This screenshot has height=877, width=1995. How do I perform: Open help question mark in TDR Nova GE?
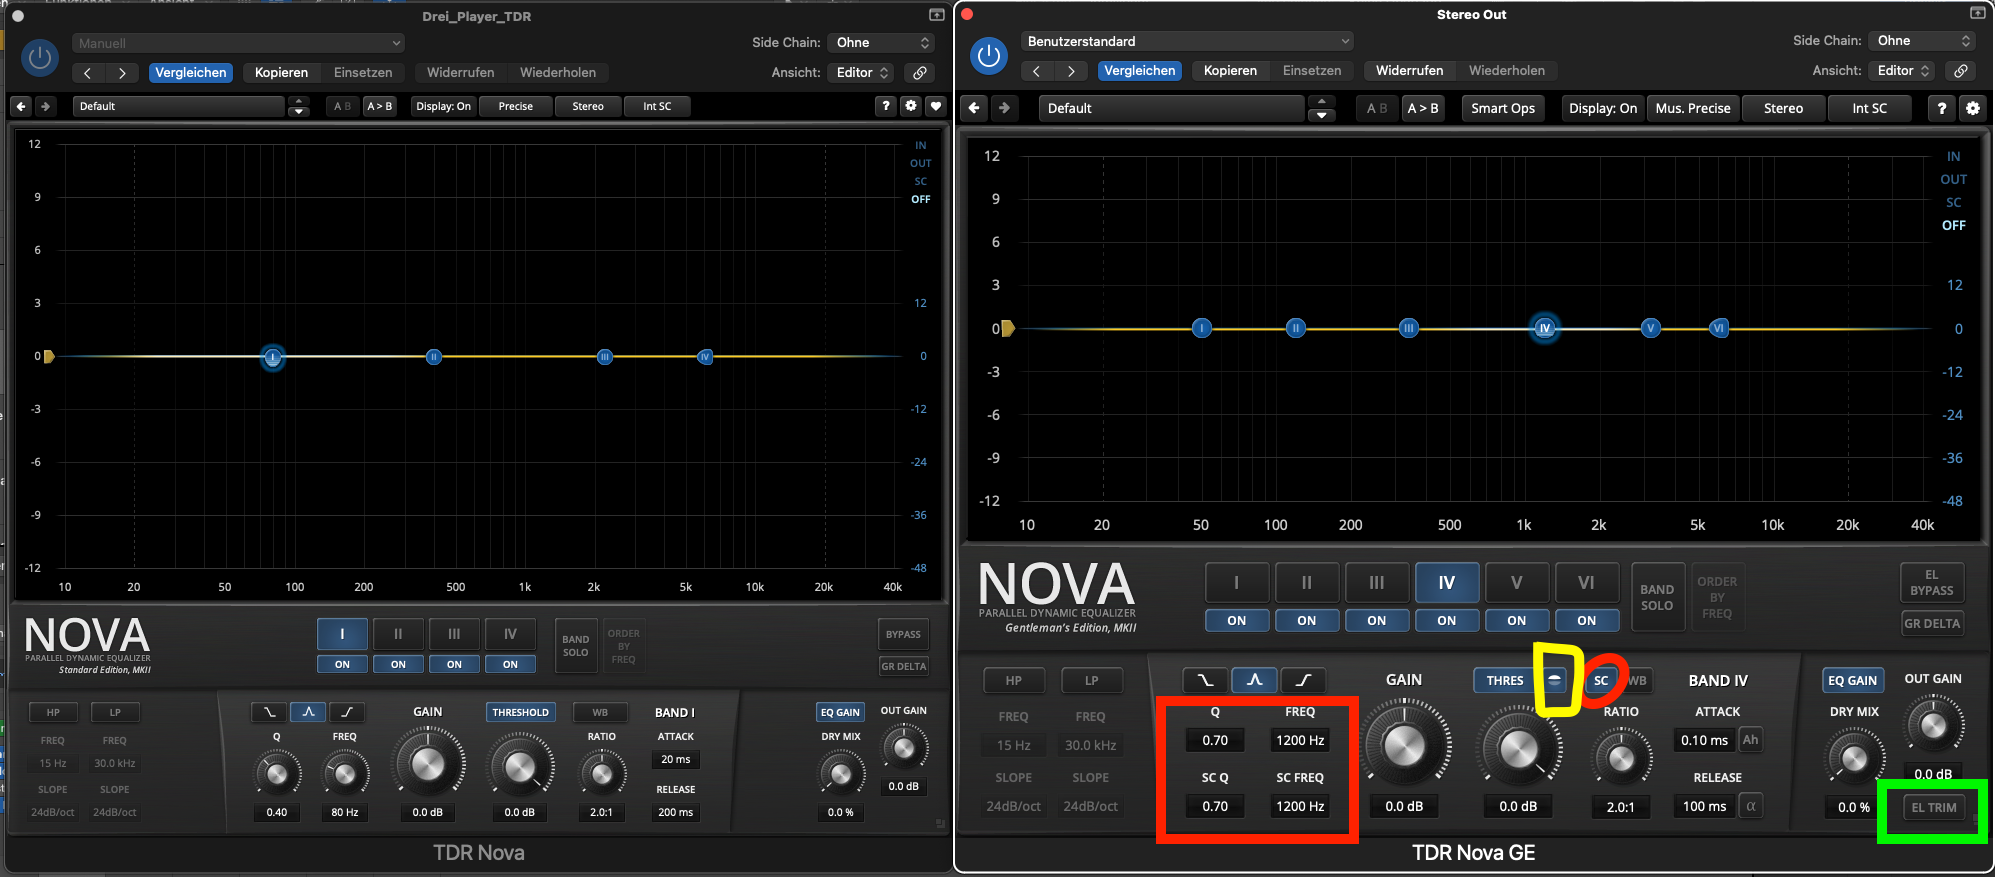[x=1941, y=108]
